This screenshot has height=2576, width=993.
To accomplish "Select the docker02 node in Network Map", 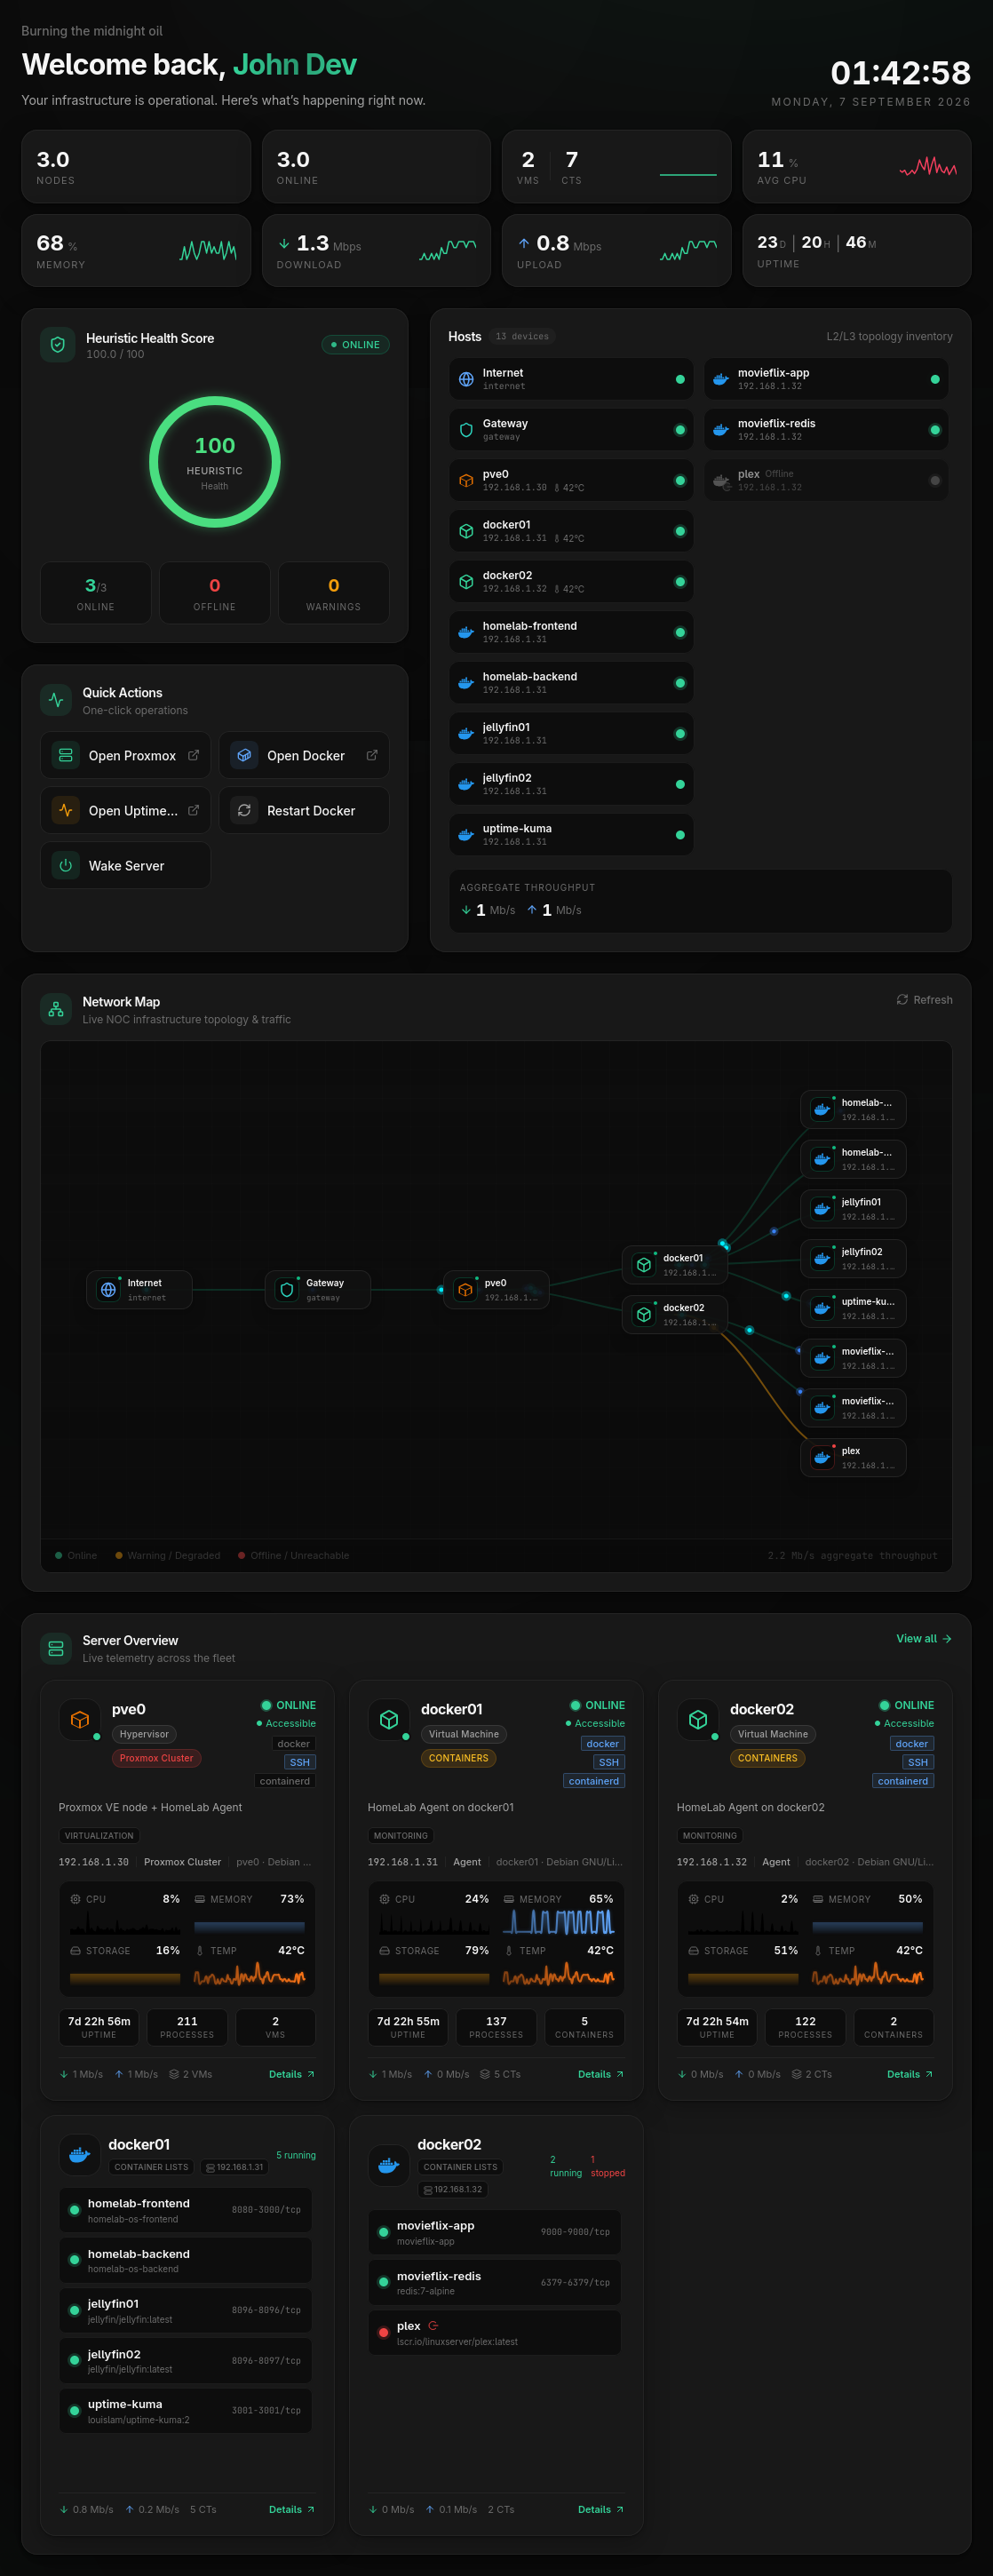I will coord(675,1314).
